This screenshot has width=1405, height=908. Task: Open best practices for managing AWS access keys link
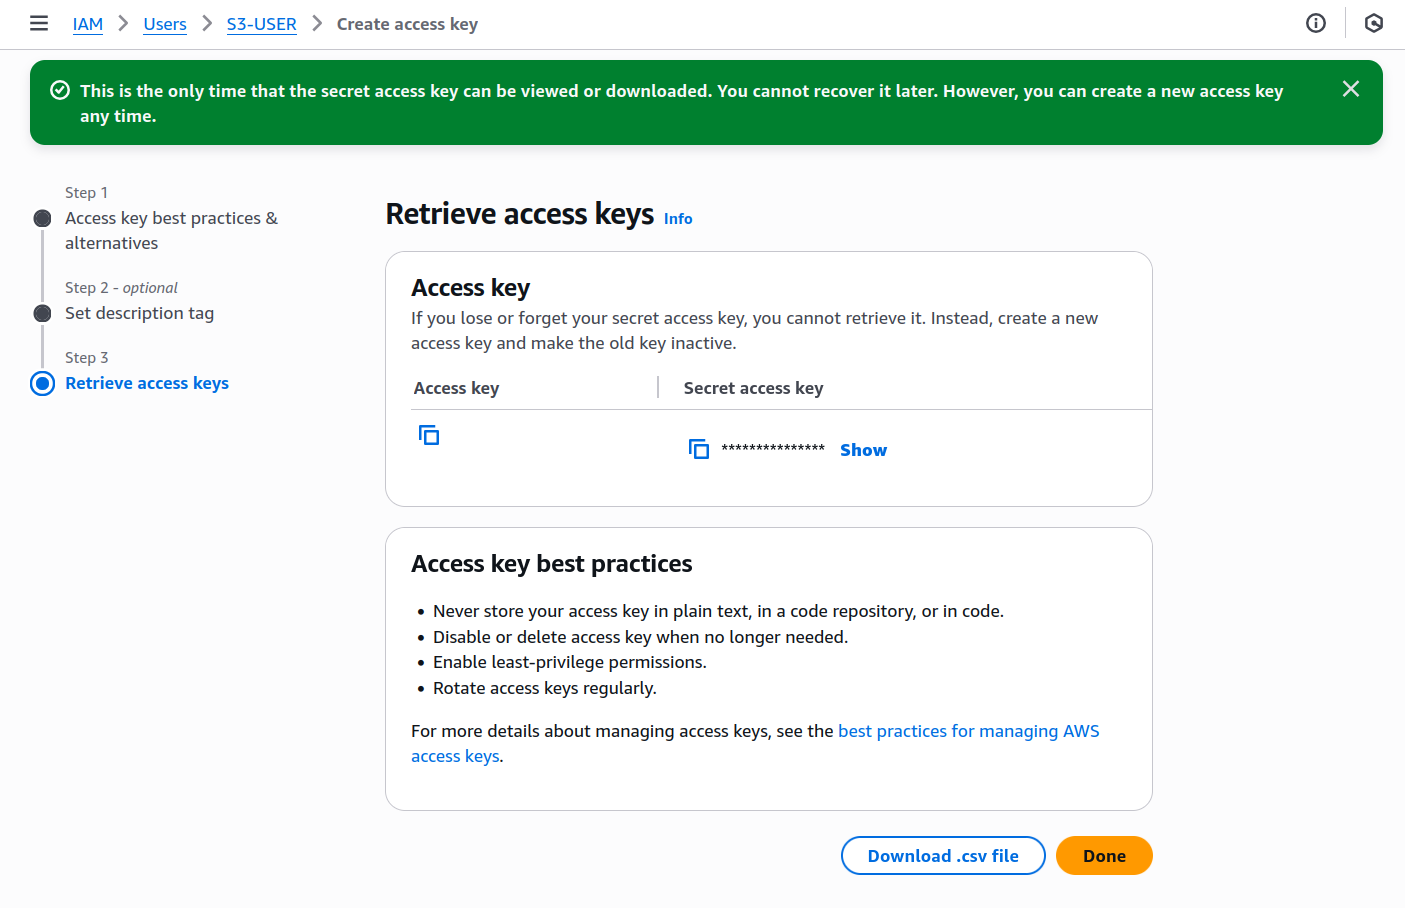755,744
